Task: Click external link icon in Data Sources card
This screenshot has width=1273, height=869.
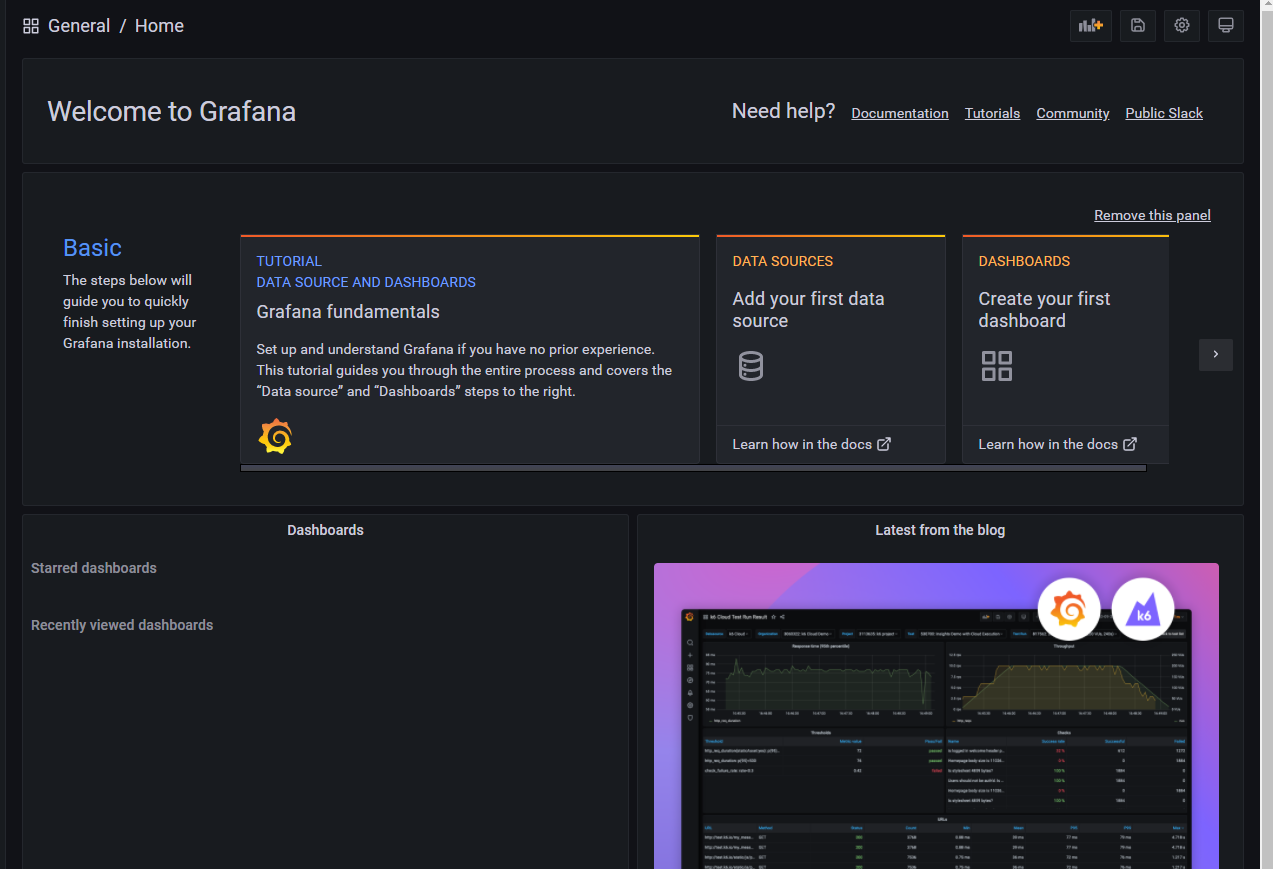Action: [x=884, y=444]
